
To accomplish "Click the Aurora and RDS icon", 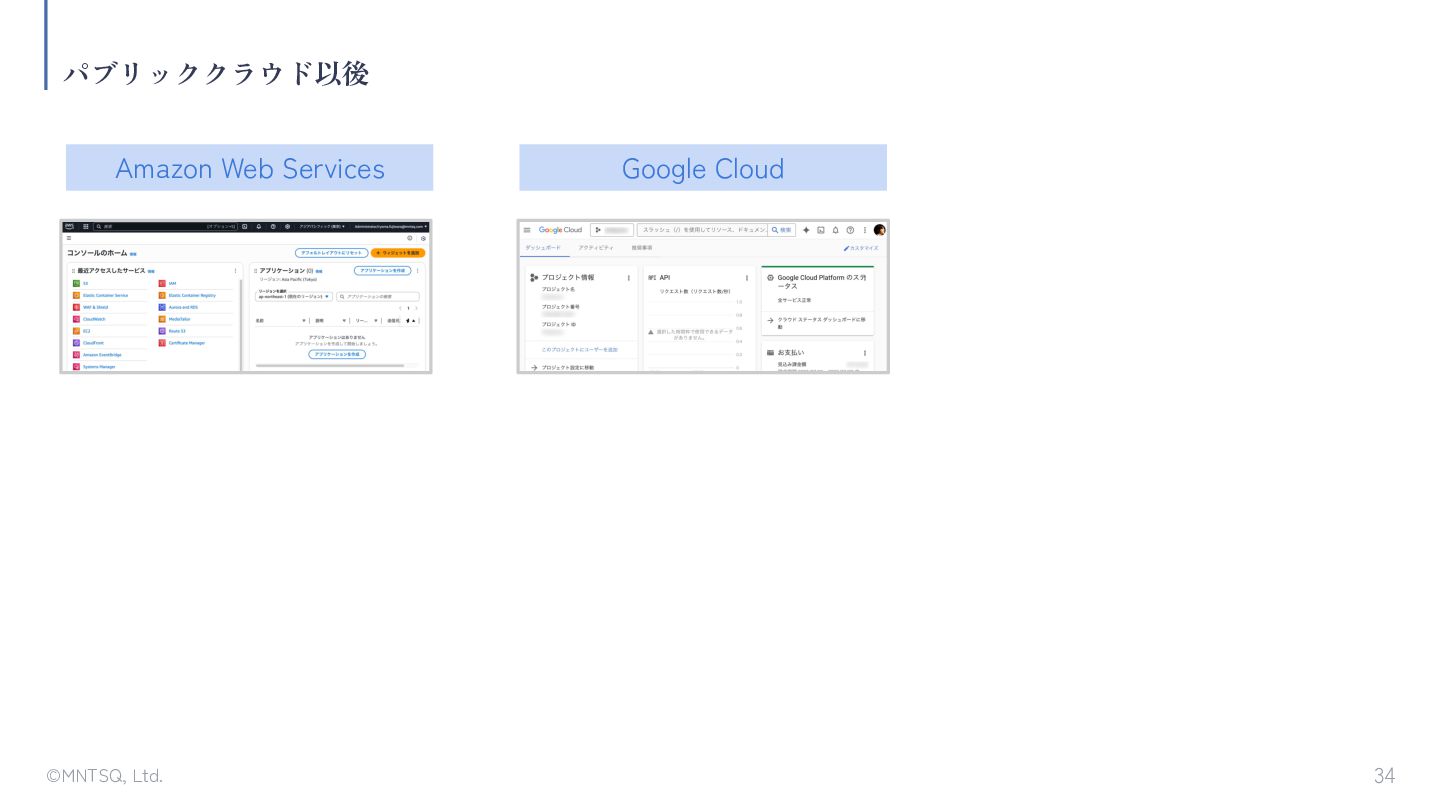I will 162,307.
